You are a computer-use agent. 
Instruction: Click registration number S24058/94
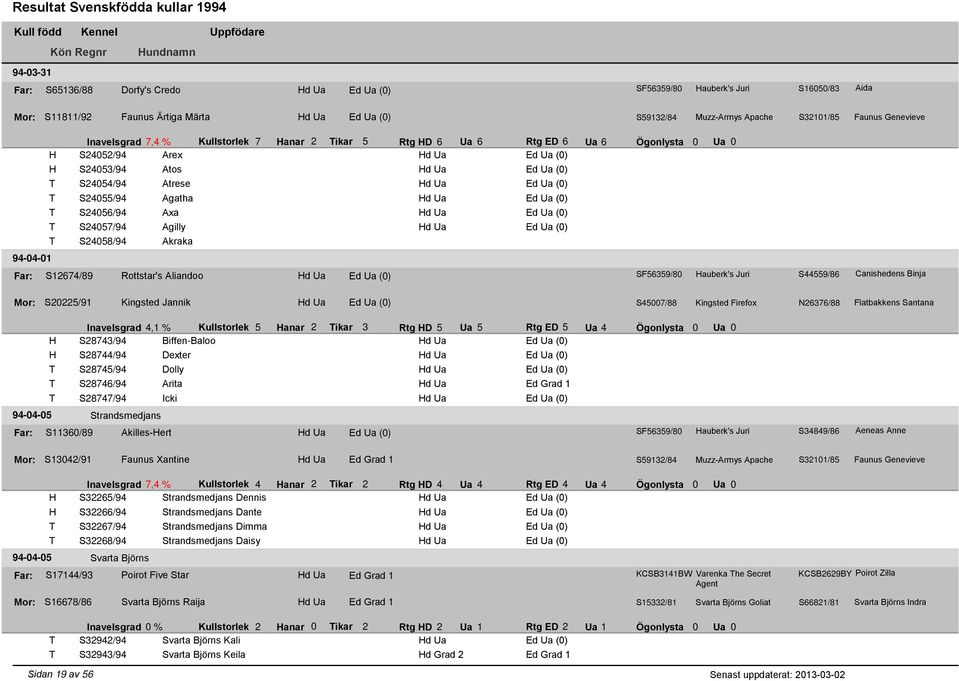[103, 241]
